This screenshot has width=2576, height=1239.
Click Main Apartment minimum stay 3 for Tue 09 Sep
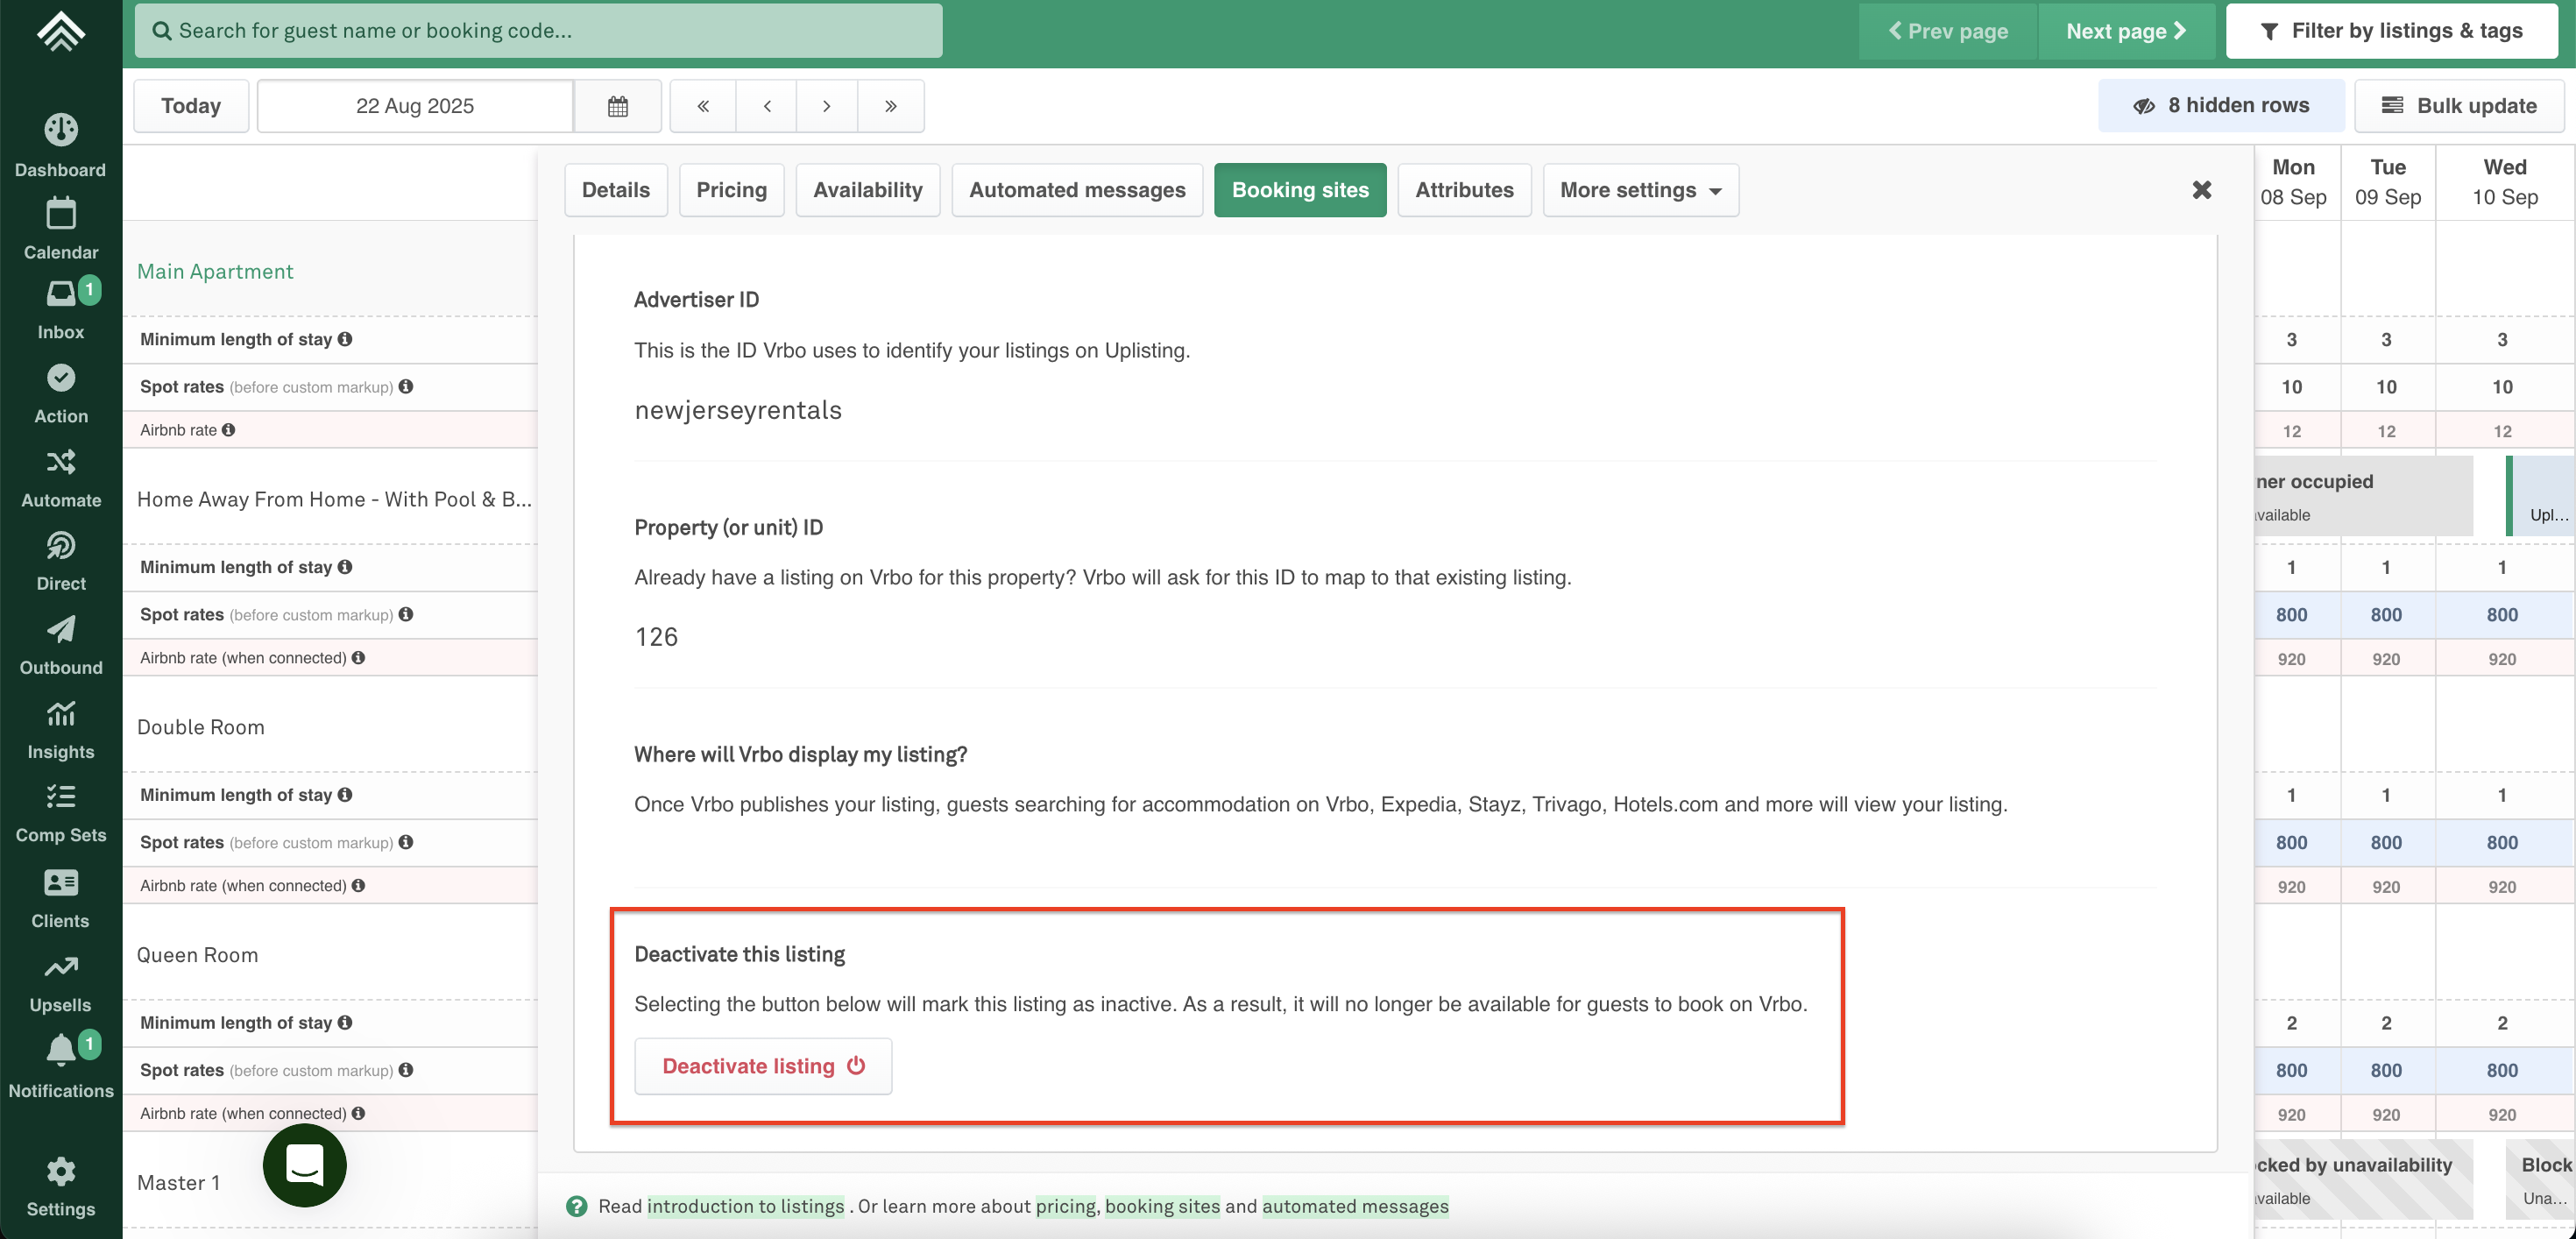pos(2386,340)
